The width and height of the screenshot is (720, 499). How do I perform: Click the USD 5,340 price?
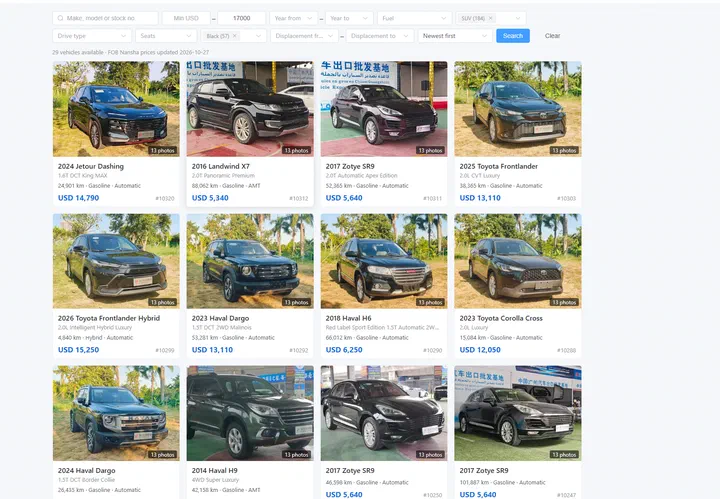[x=210, y=198]
